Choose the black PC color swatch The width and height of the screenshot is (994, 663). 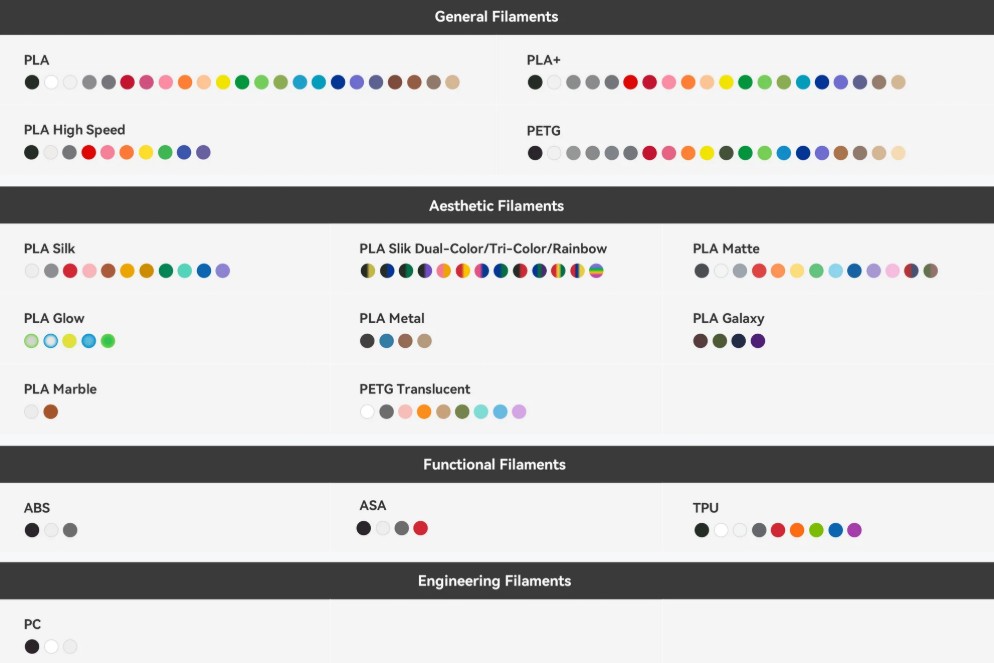click(x=32, y=646)
